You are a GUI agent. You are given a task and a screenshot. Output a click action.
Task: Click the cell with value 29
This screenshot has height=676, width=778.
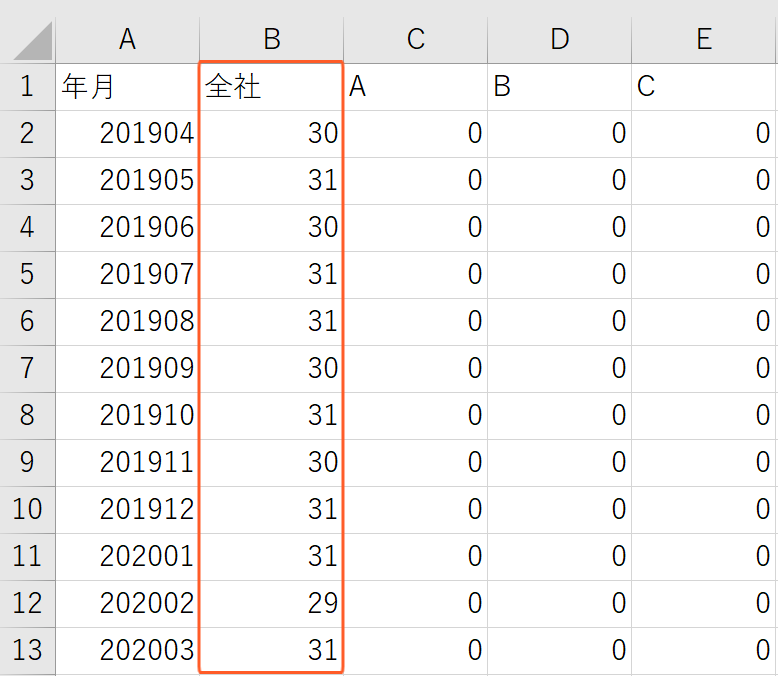point(271,604)
